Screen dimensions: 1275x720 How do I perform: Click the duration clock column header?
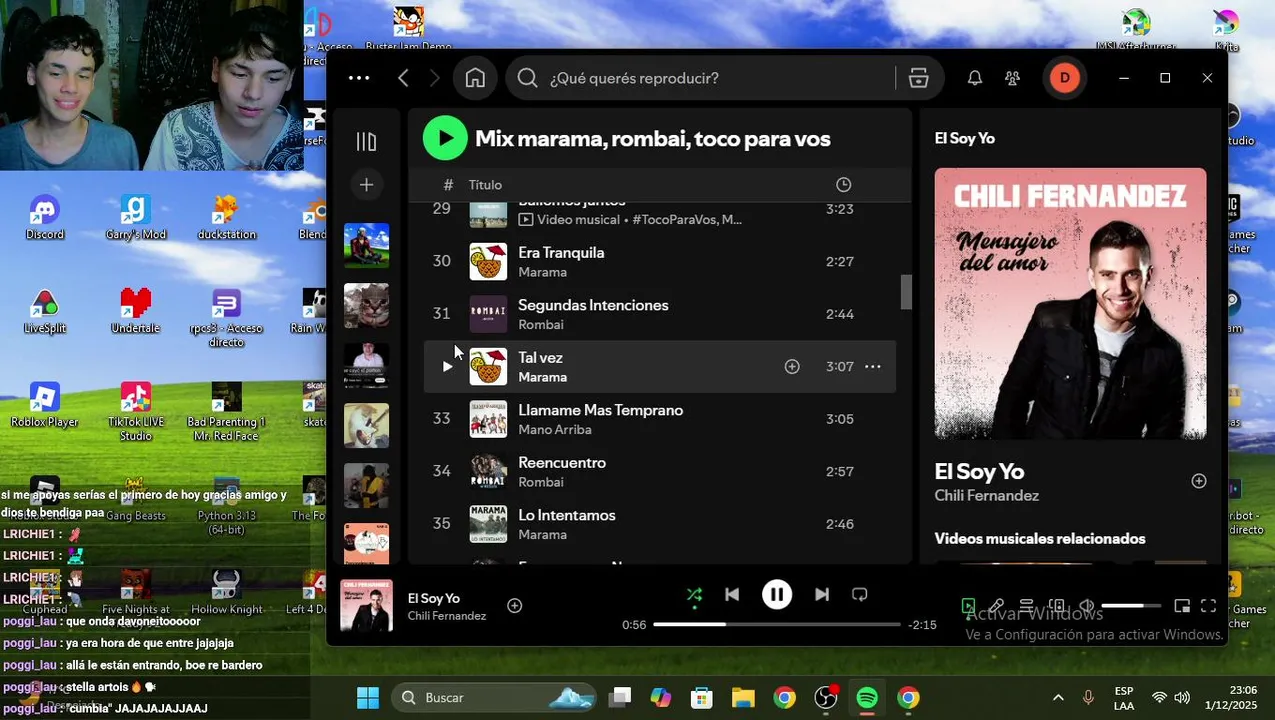tap(843, 184)
